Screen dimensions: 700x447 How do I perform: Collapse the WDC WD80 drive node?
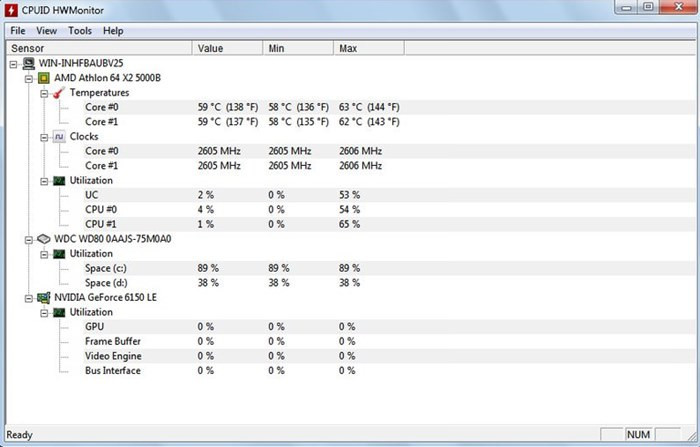28,240
